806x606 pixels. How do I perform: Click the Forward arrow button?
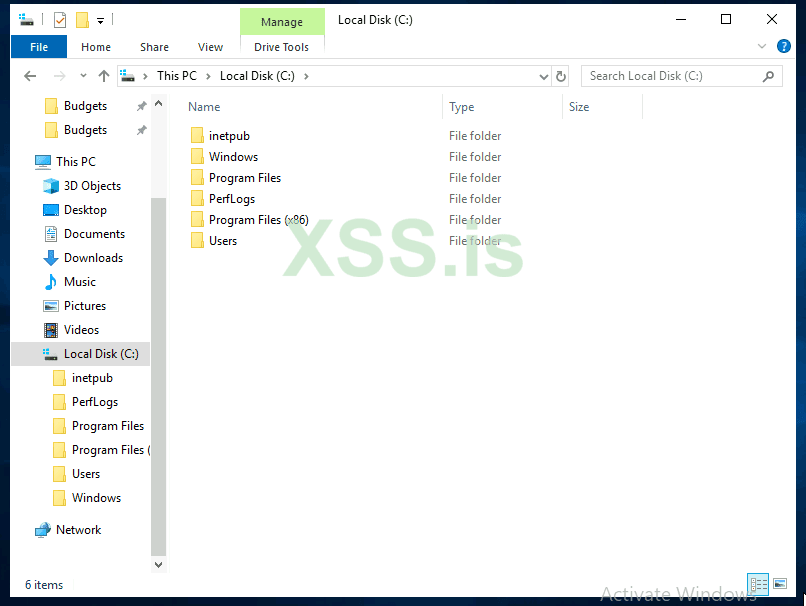[x=60, y=76]
